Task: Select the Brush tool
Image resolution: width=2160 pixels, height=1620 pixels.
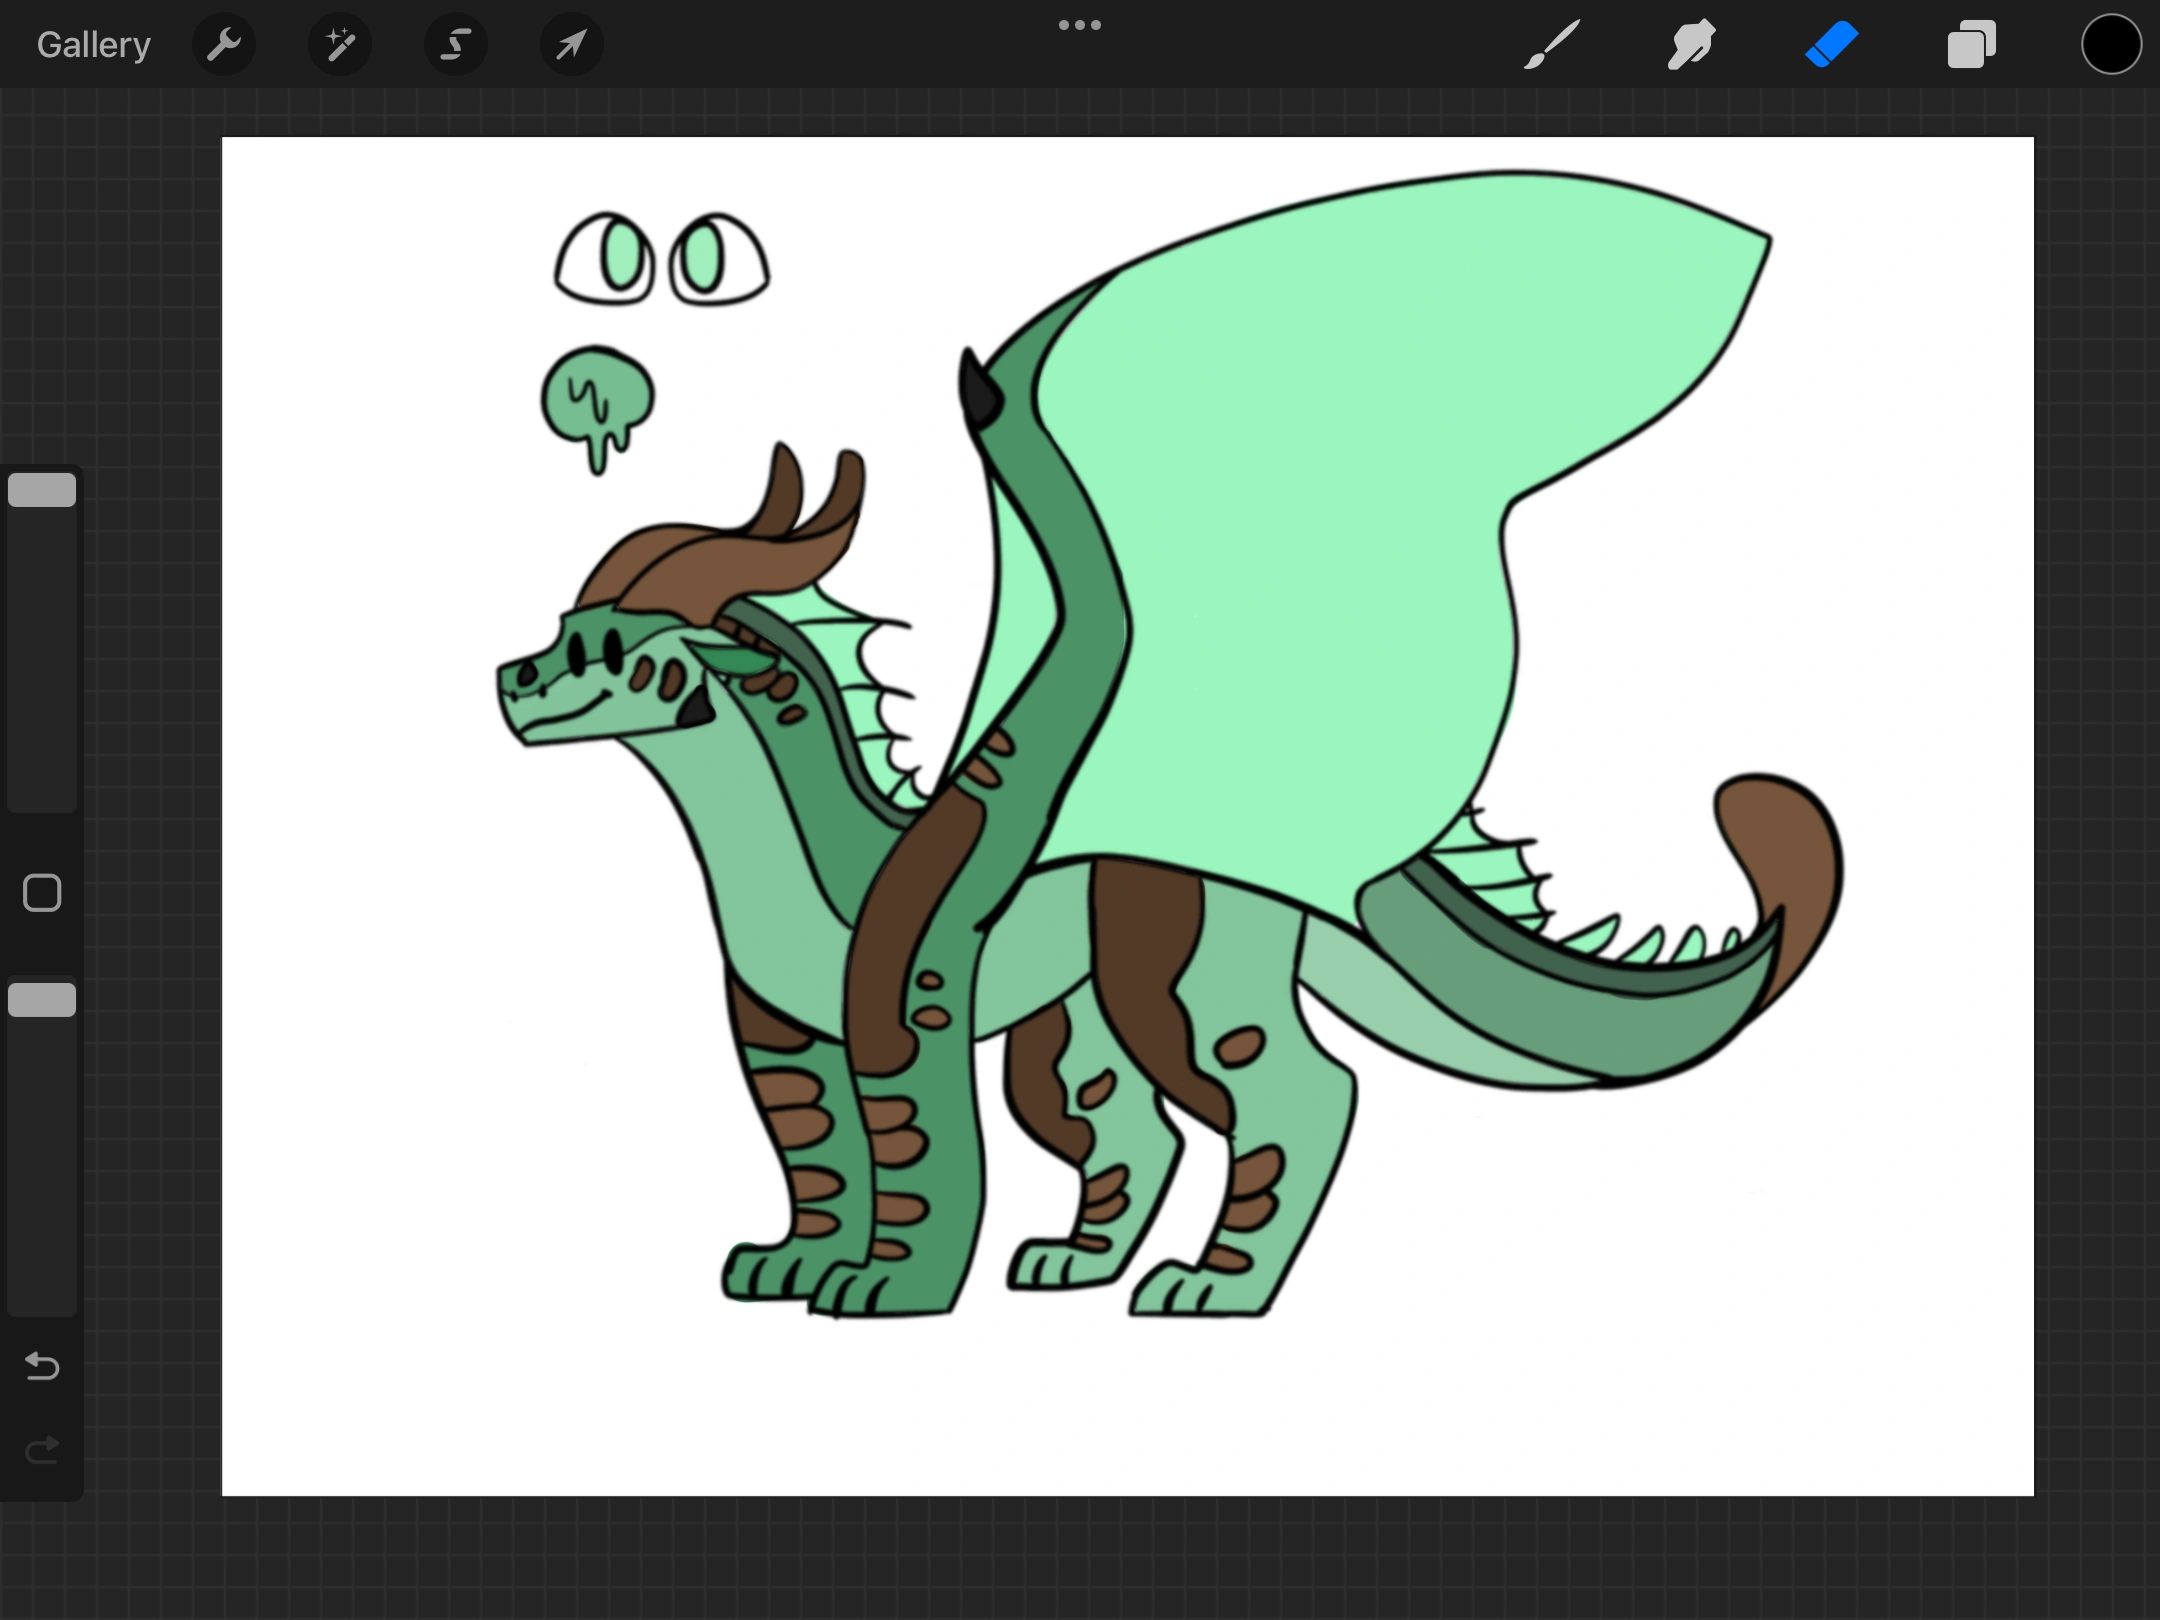Action: point(1551,45)
